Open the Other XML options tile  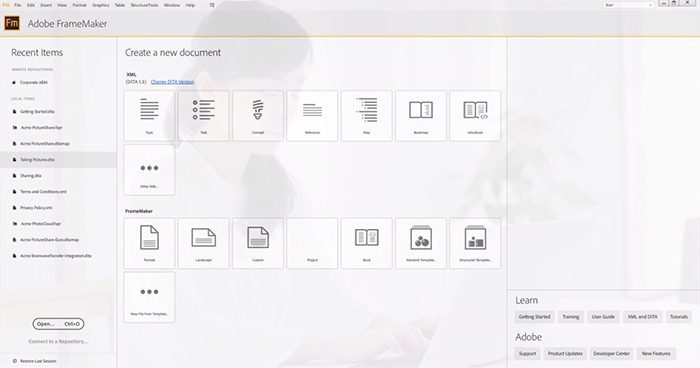pyautogui.click(x=149, y=170)
